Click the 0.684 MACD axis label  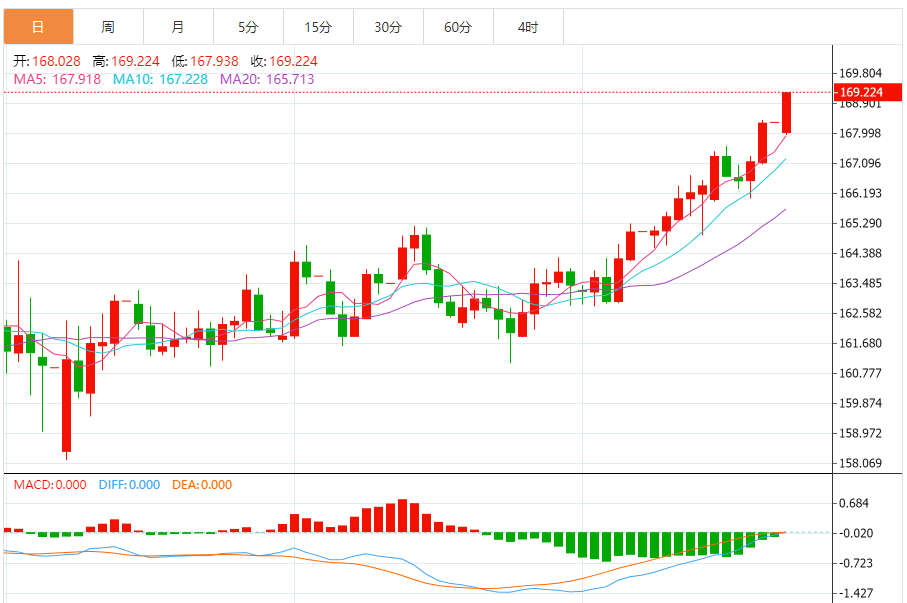tap(854, 503)
